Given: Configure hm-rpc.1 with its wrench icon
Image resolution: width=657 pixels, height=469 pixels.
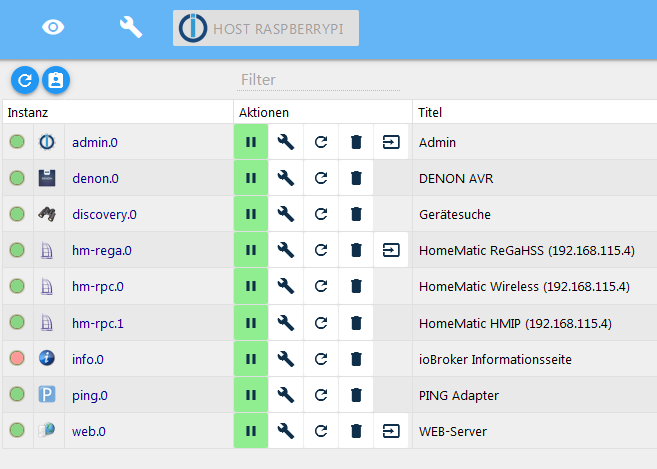Looking at the screenshot, I should pos(286,323).
